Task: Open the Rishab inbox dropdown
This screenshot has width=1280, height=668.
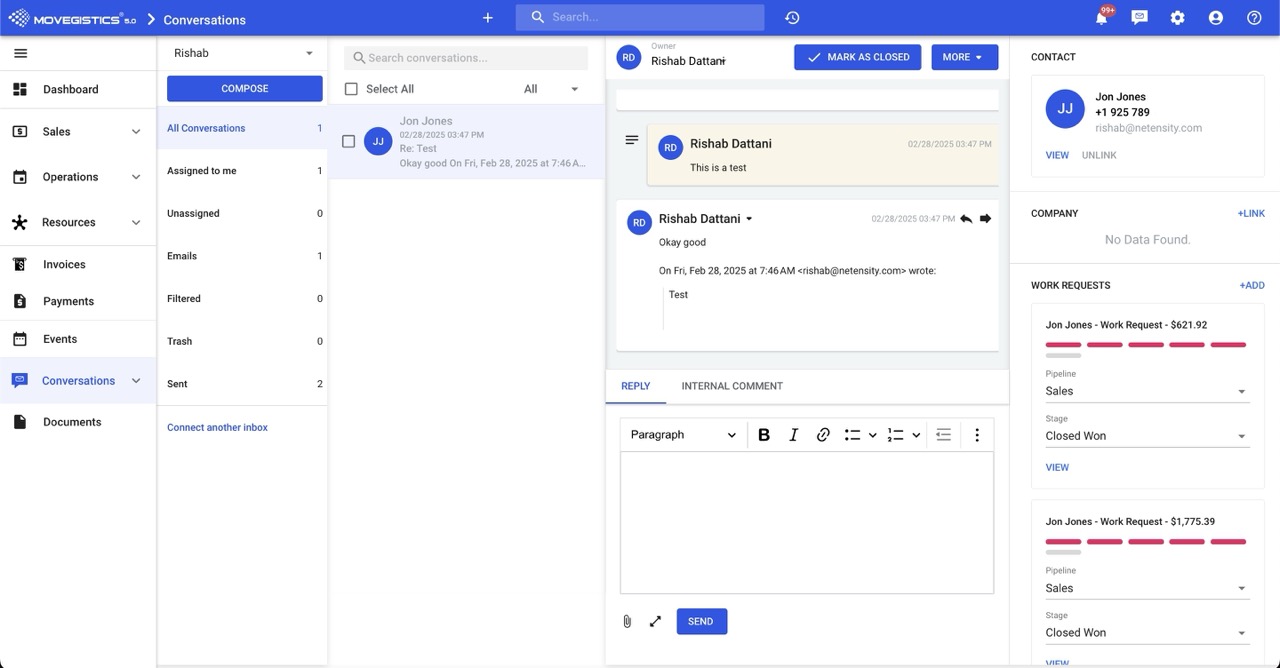Action: 244,53
